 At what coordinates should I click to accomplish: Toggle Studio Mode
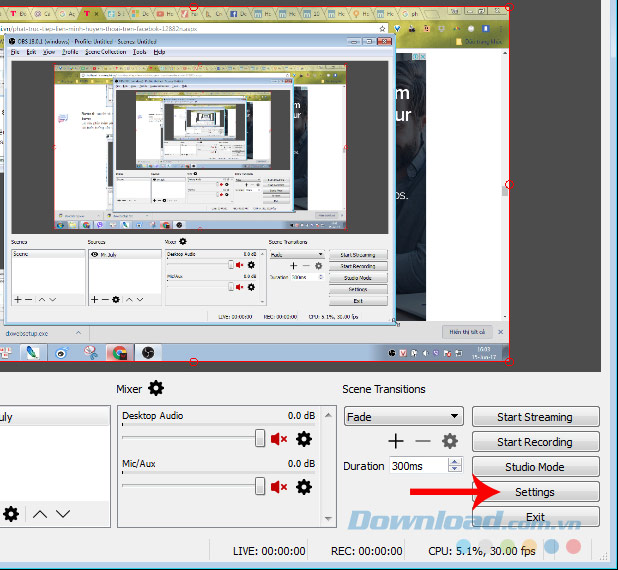[535, 467]
